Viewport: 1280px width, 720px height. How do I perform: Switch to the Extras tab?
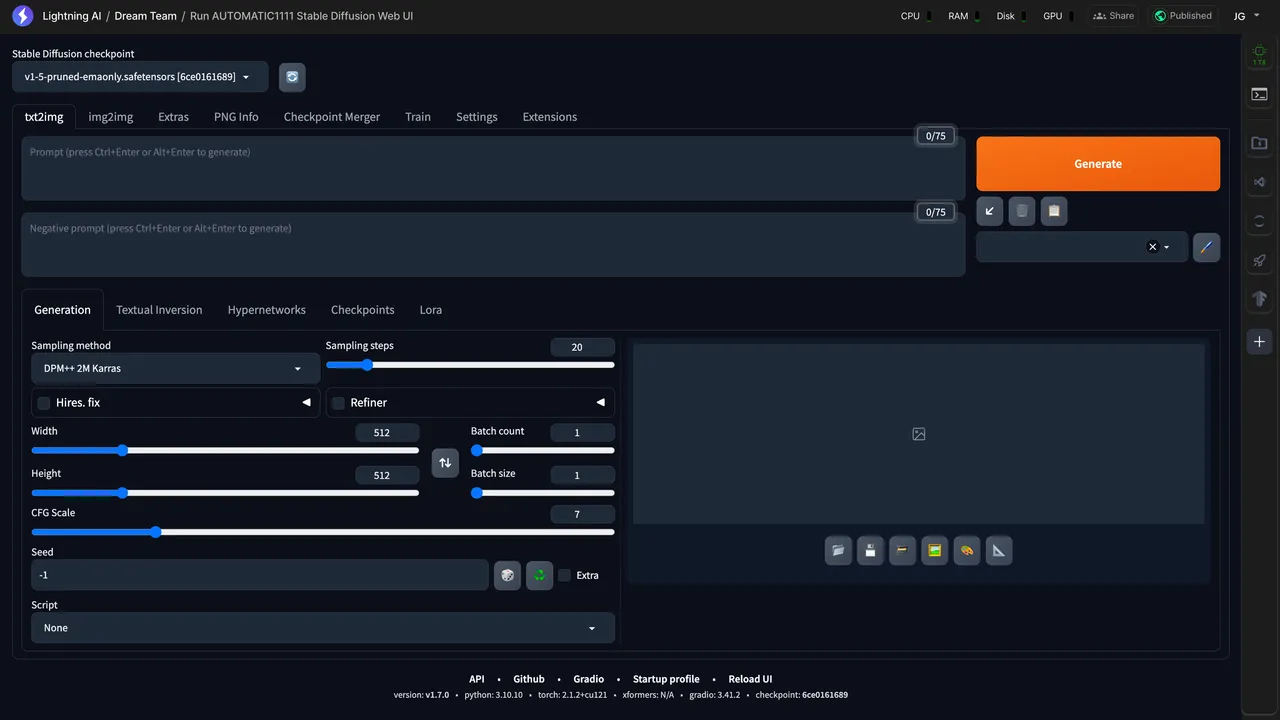point(173,117)
